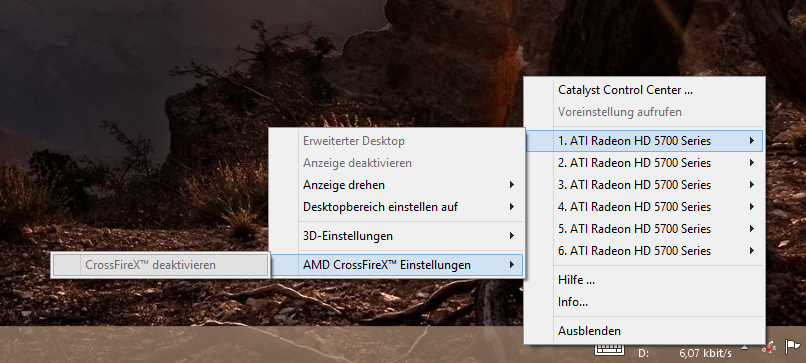This screenshot has width=806, height=363.
Task: Click the network speed D: indicator
Action: click(x=684, y=353)
